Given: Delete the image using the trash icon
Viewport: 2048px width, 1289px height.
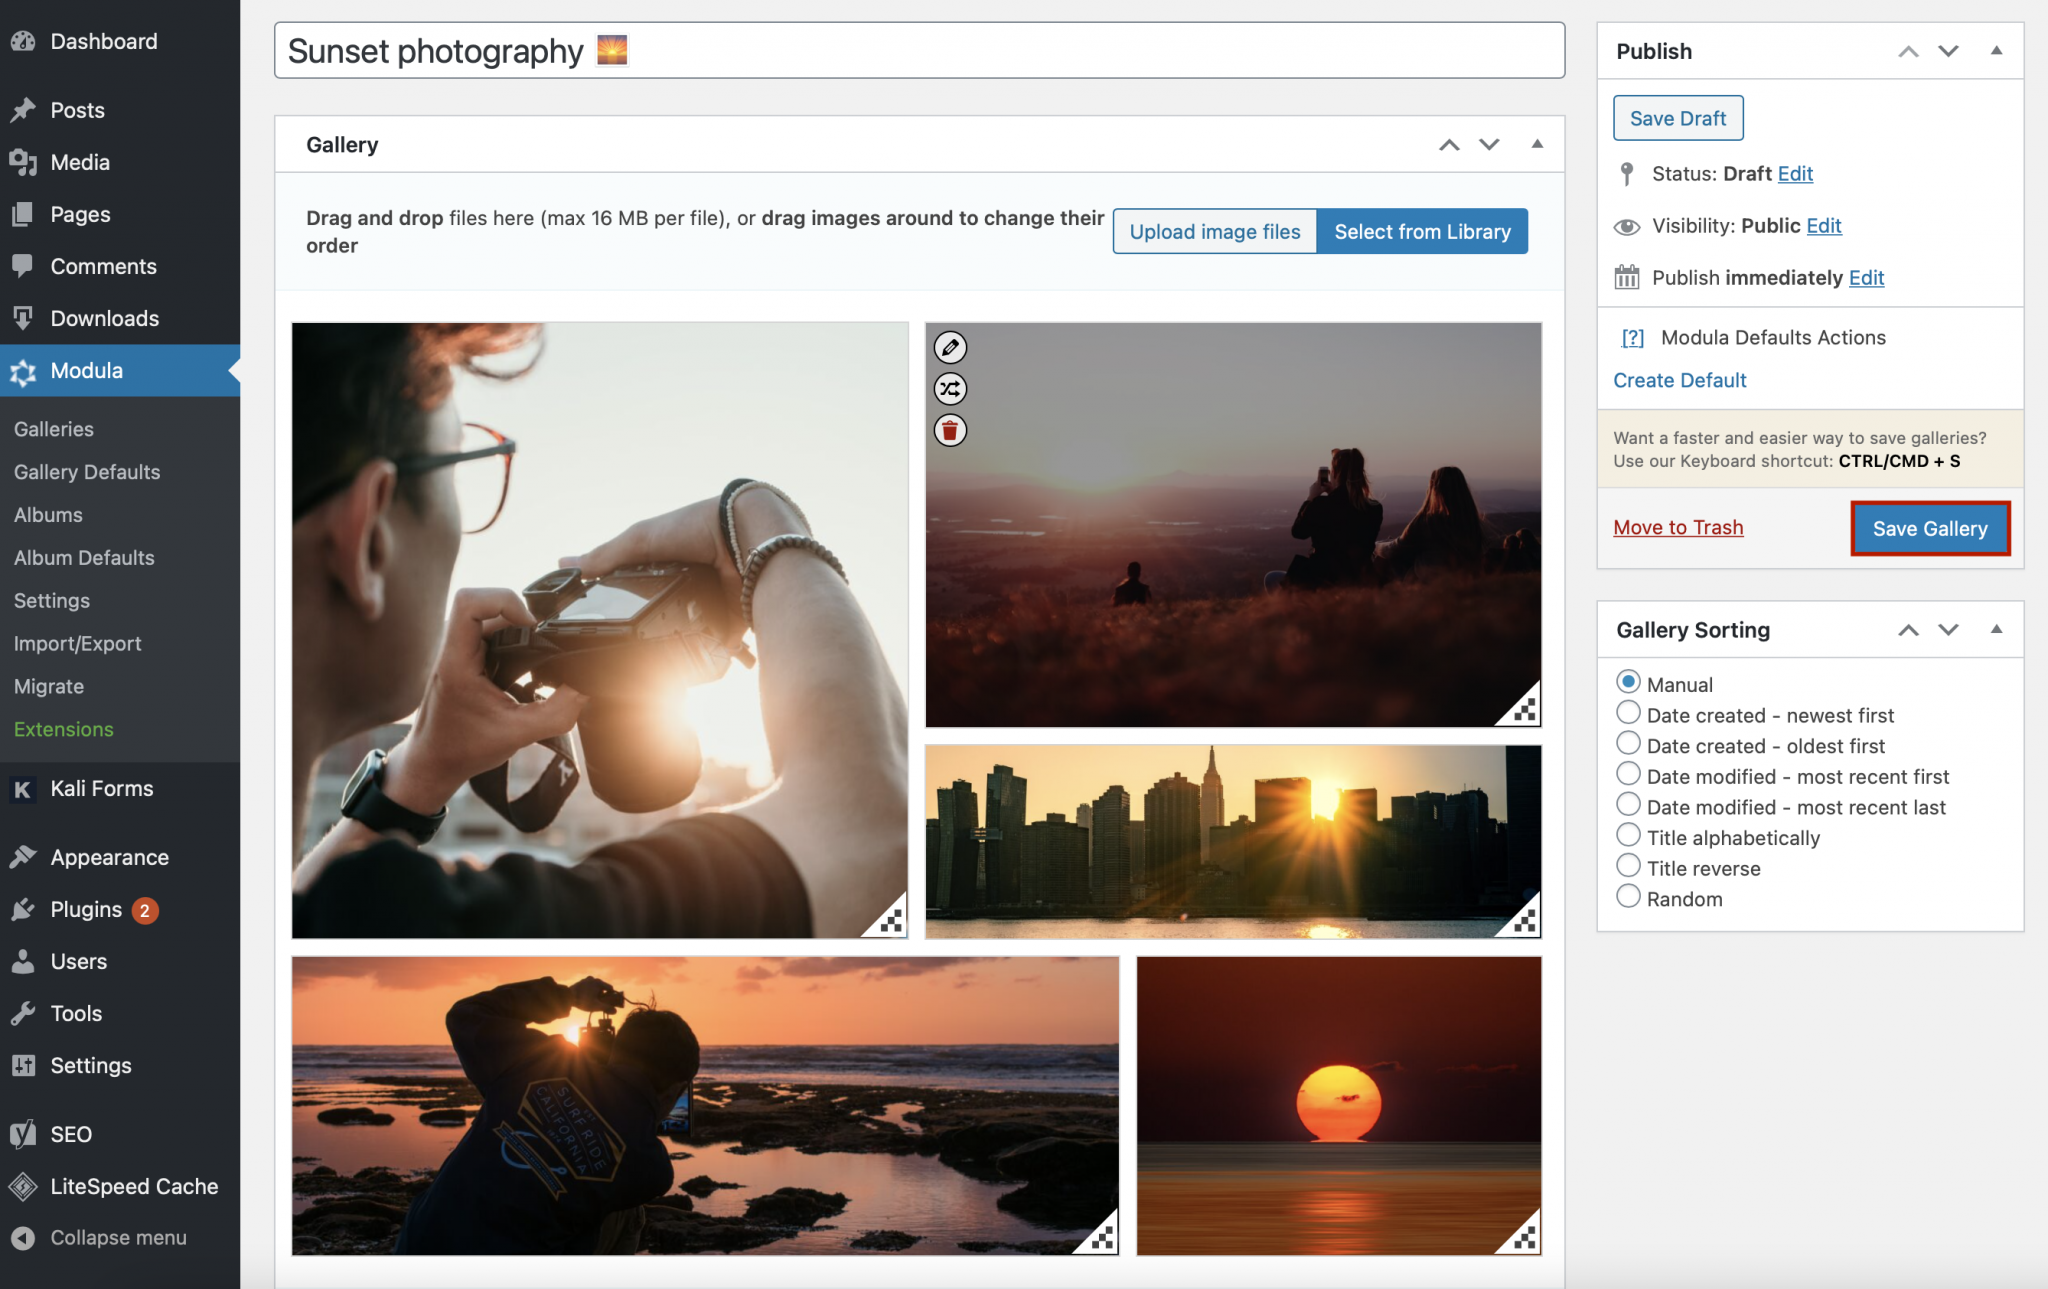Looking at the screenshot, I should [949, 430].
